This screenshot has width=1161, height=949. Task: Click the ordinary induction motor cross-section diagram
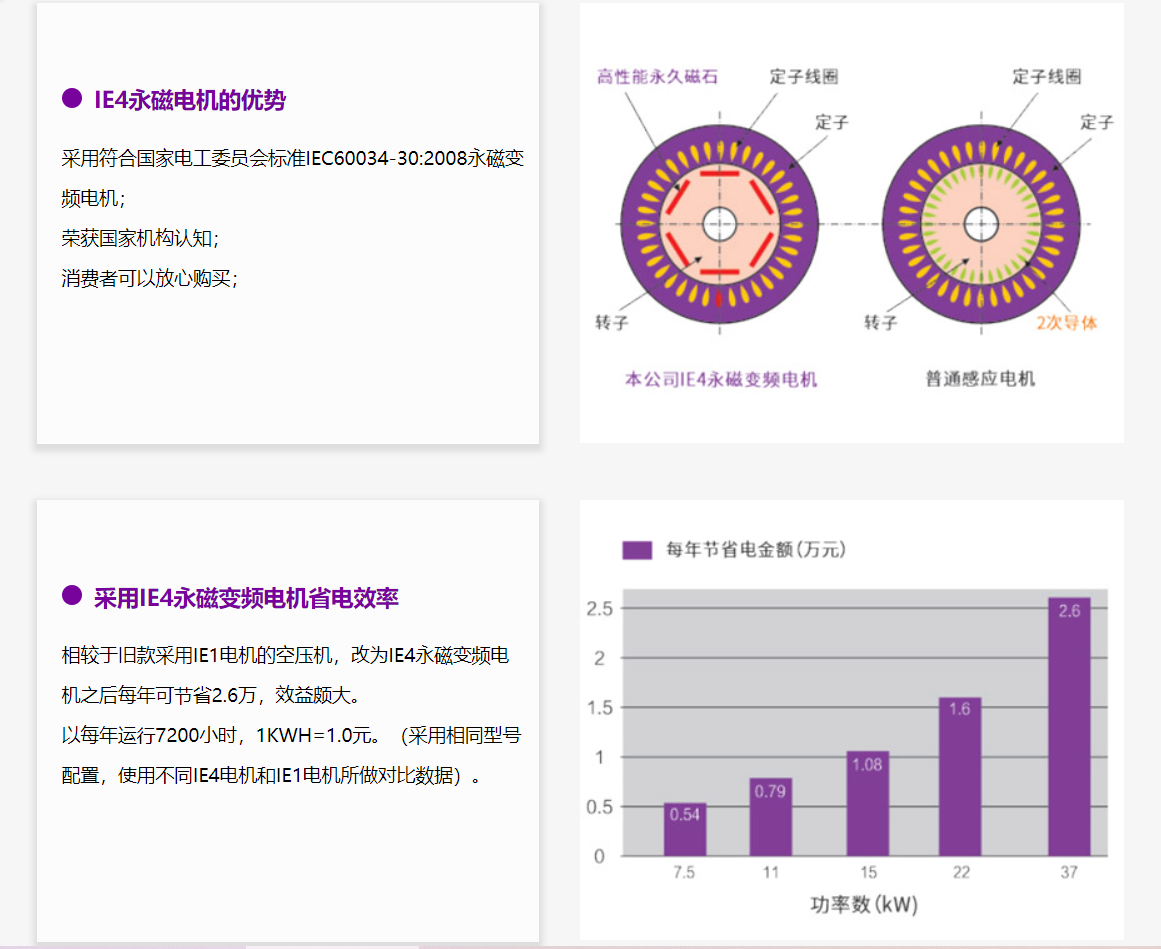981,223
